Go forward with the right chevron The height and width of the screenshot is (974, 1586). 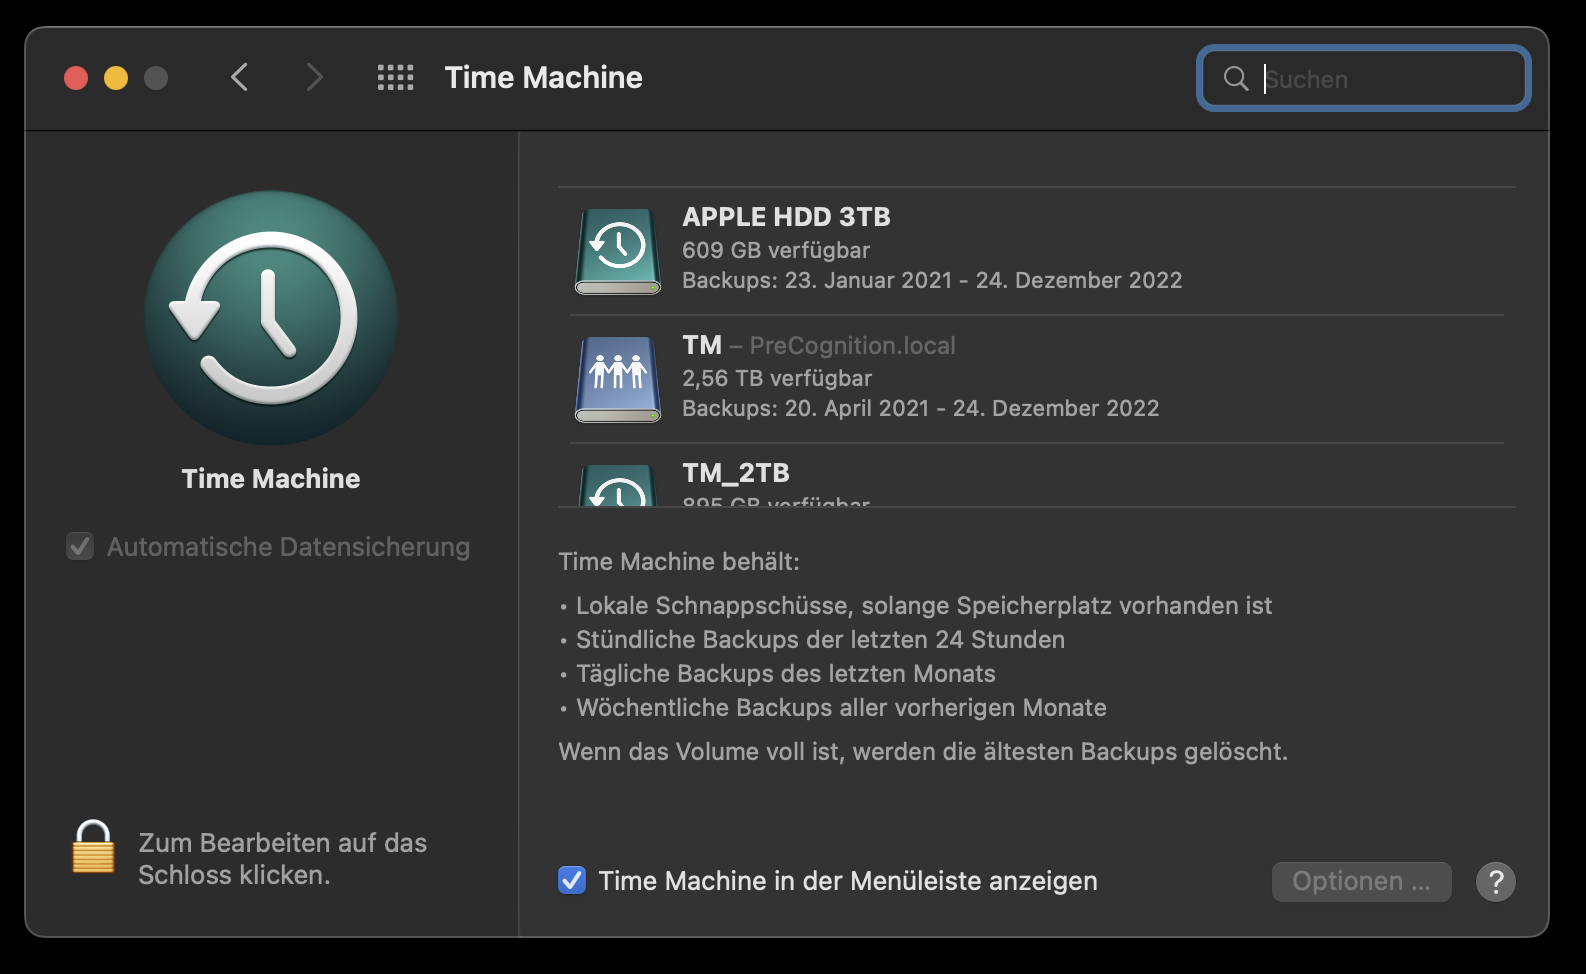(x=314, y=78)
